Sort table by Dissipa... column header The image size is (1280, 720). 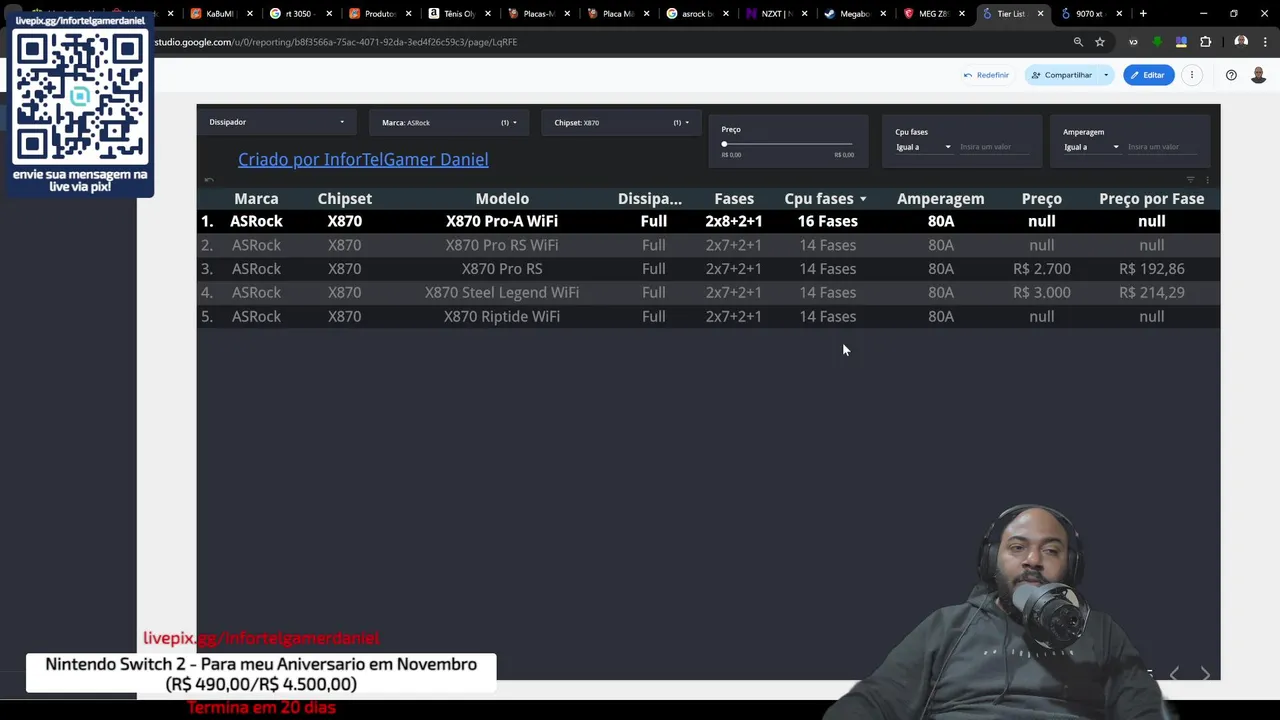click(x=650, y=199)
